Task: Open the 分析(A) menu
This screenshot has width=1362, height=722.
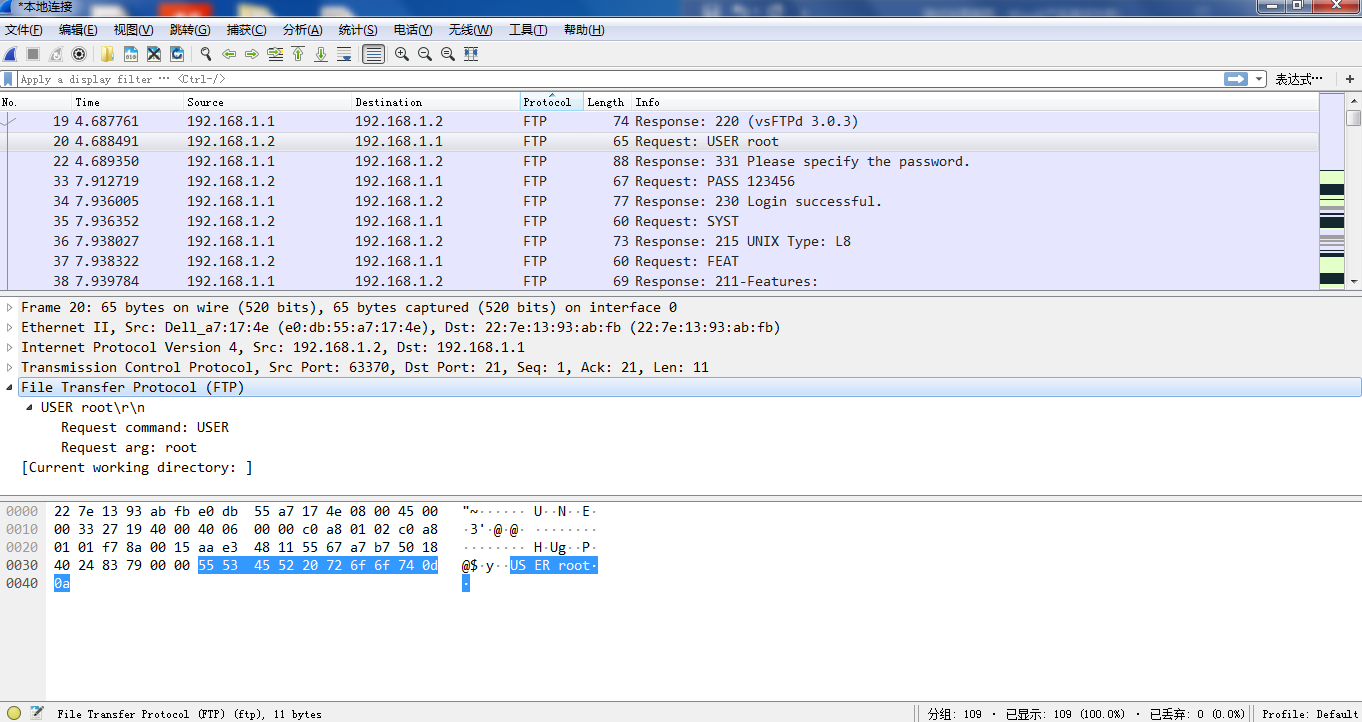Action: point(302,30)
